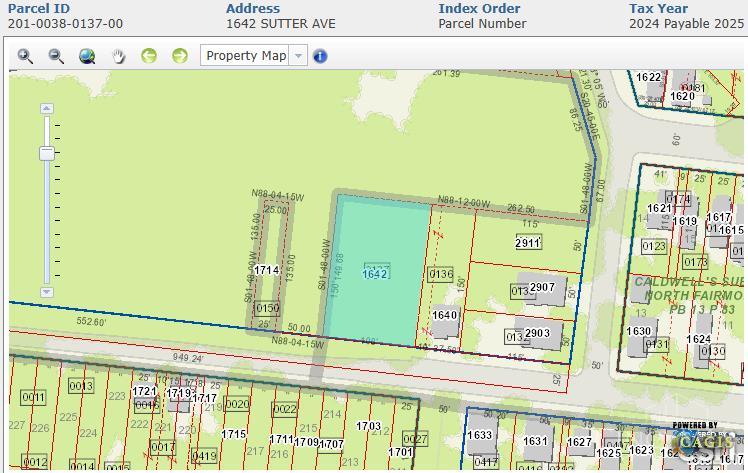Screen dimensions: 748x473
Task: Select the building at 2907
Action: point(543,288)
